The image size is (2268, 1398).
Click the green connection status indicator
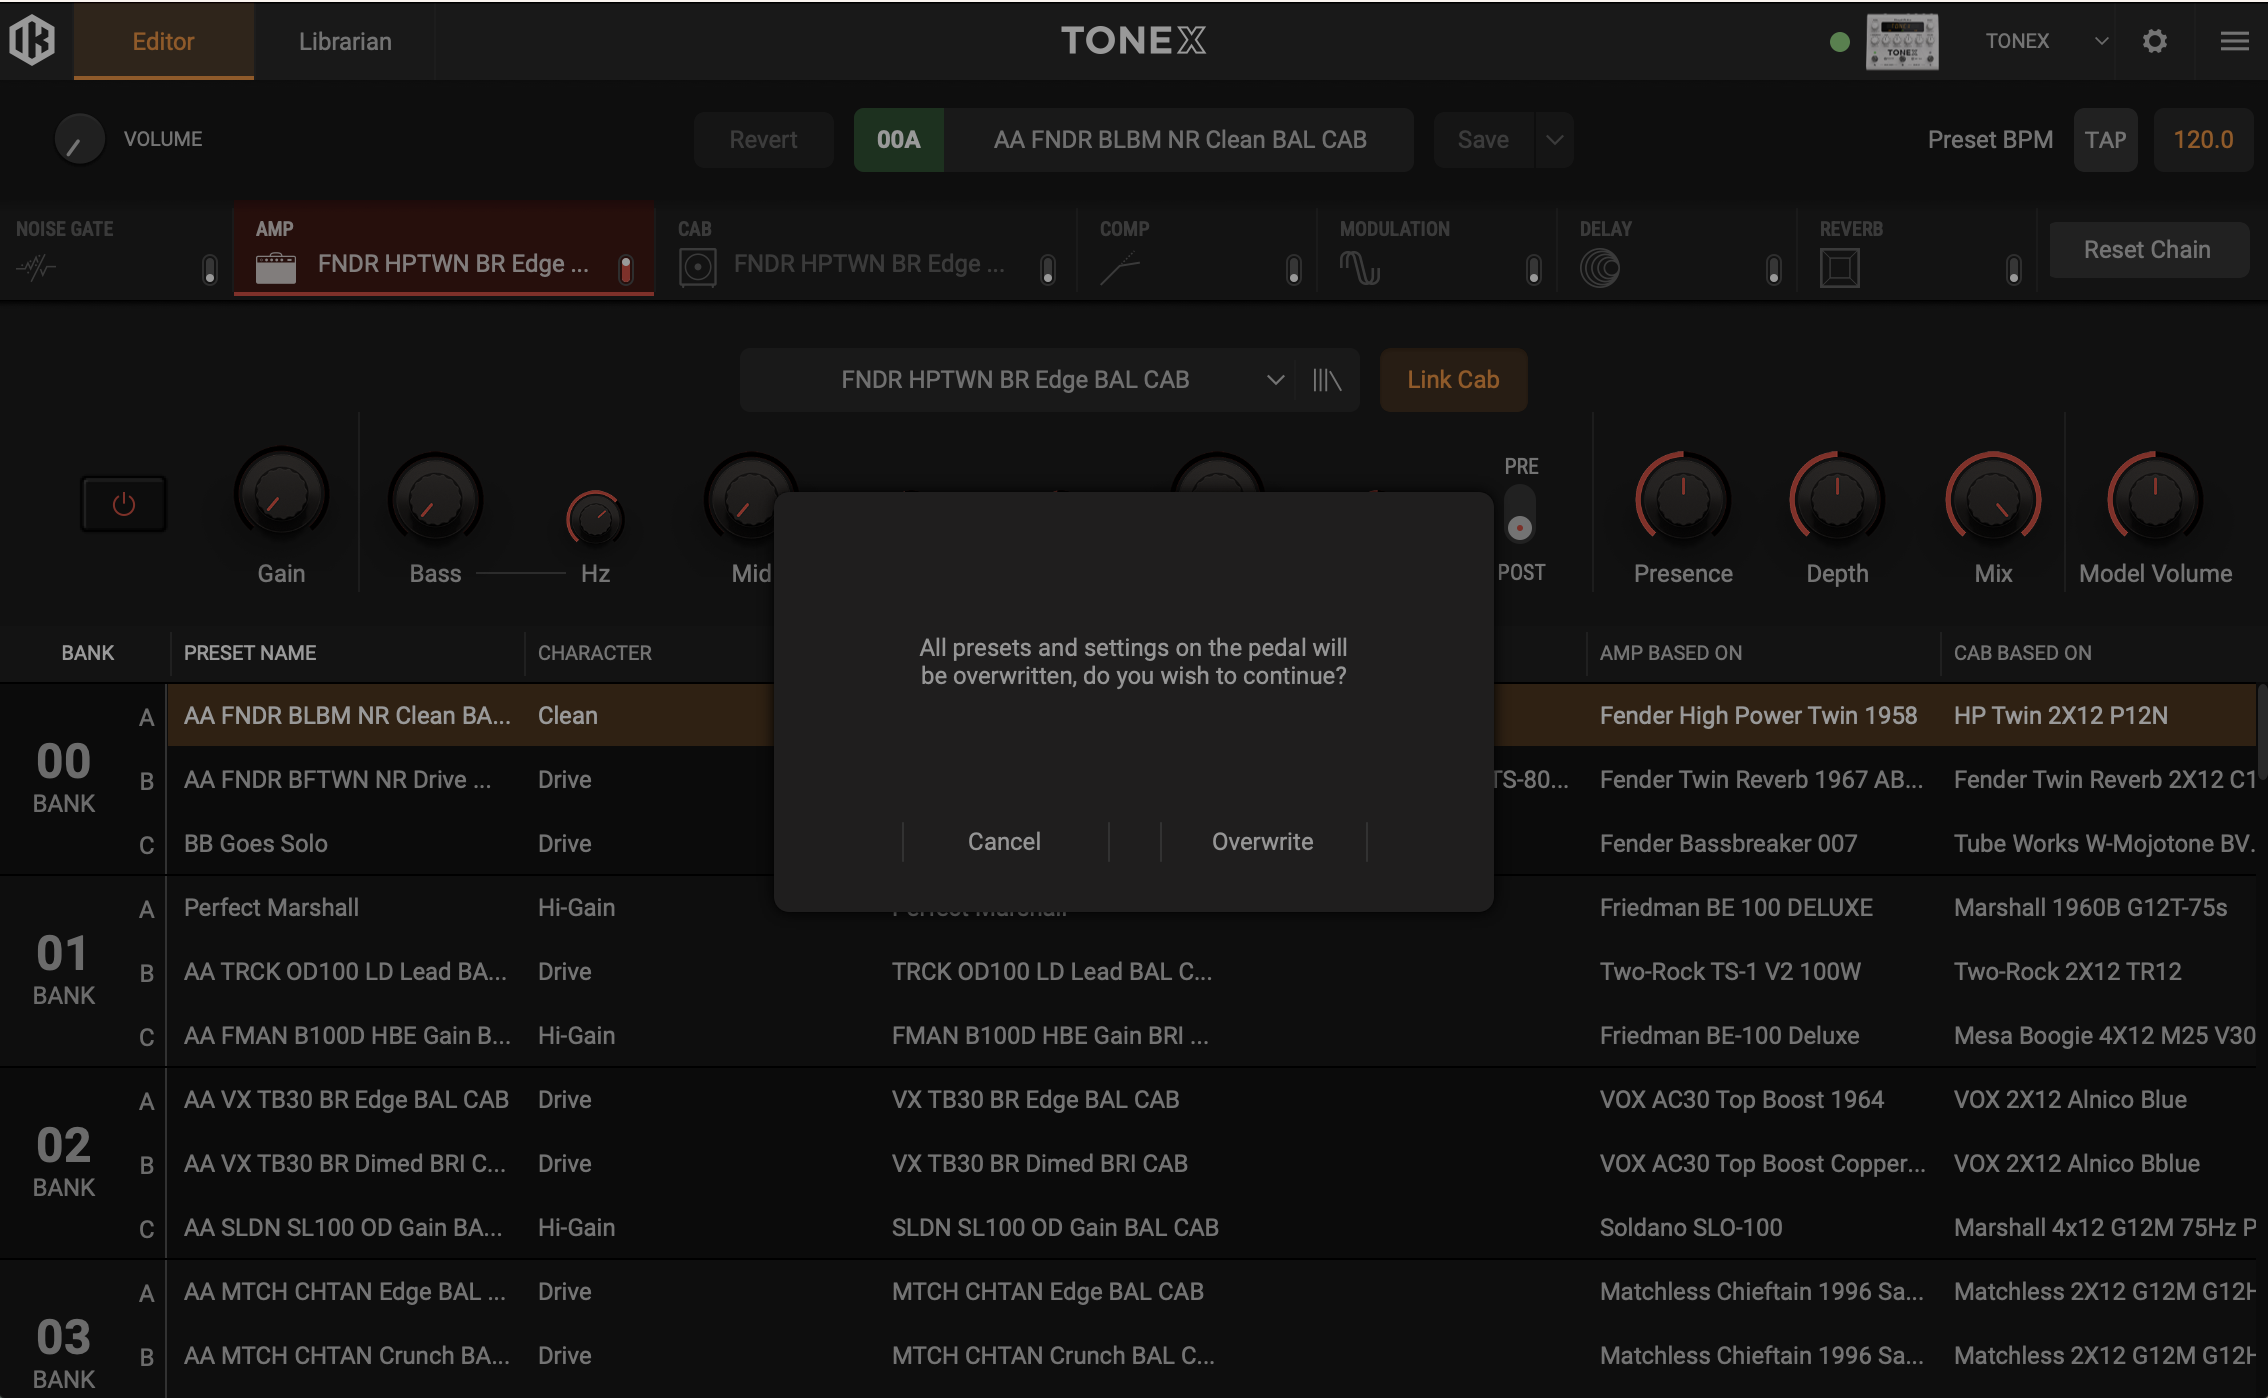pyautogui.click(x=1839, y=42)
